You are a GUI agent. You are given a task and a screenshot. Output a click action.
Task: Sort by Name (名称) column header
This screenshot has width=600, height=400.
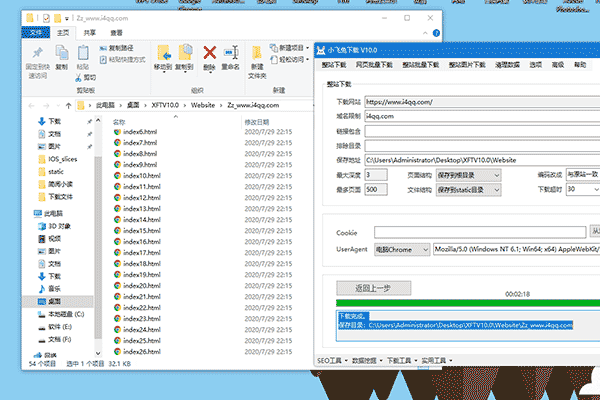point(119,122)
